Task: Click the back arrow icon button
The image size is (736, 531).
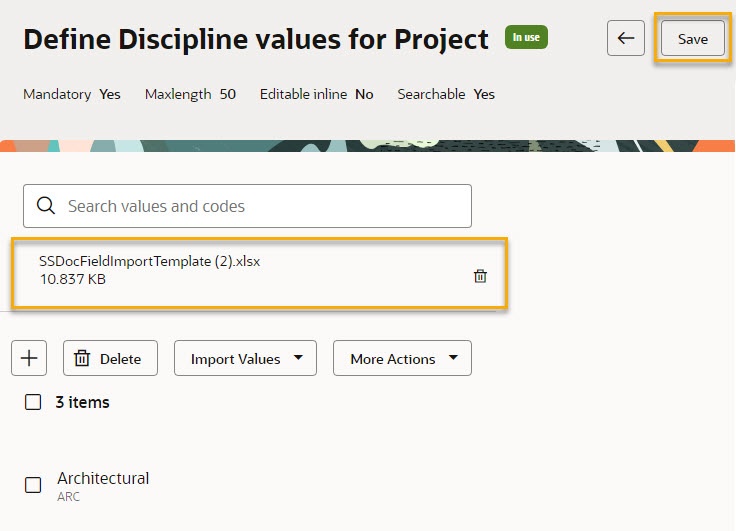Action: point(626,38)
